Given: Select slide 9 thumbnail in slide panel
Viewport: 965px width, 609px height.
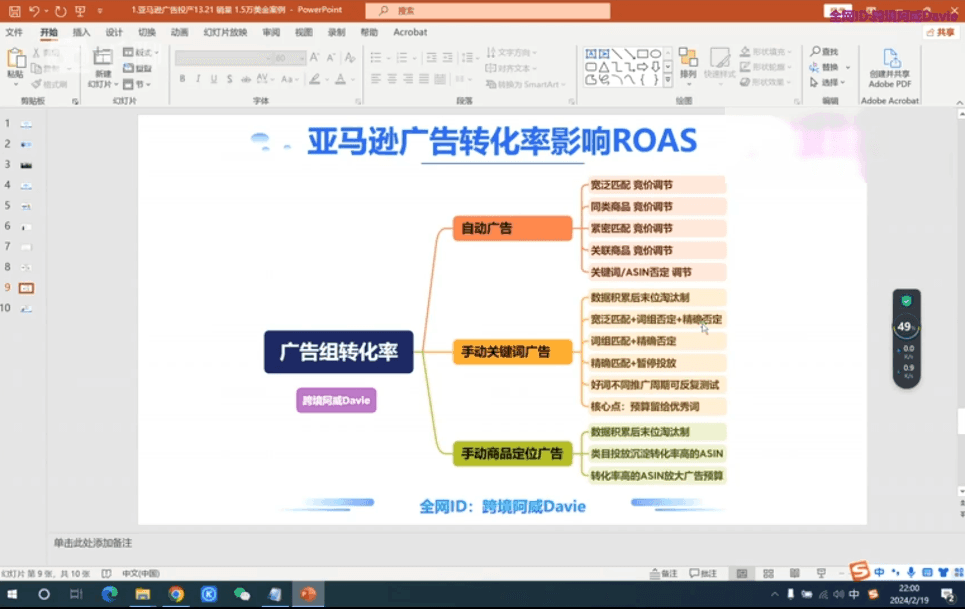Looking at the screenshot, I should 25,286.
